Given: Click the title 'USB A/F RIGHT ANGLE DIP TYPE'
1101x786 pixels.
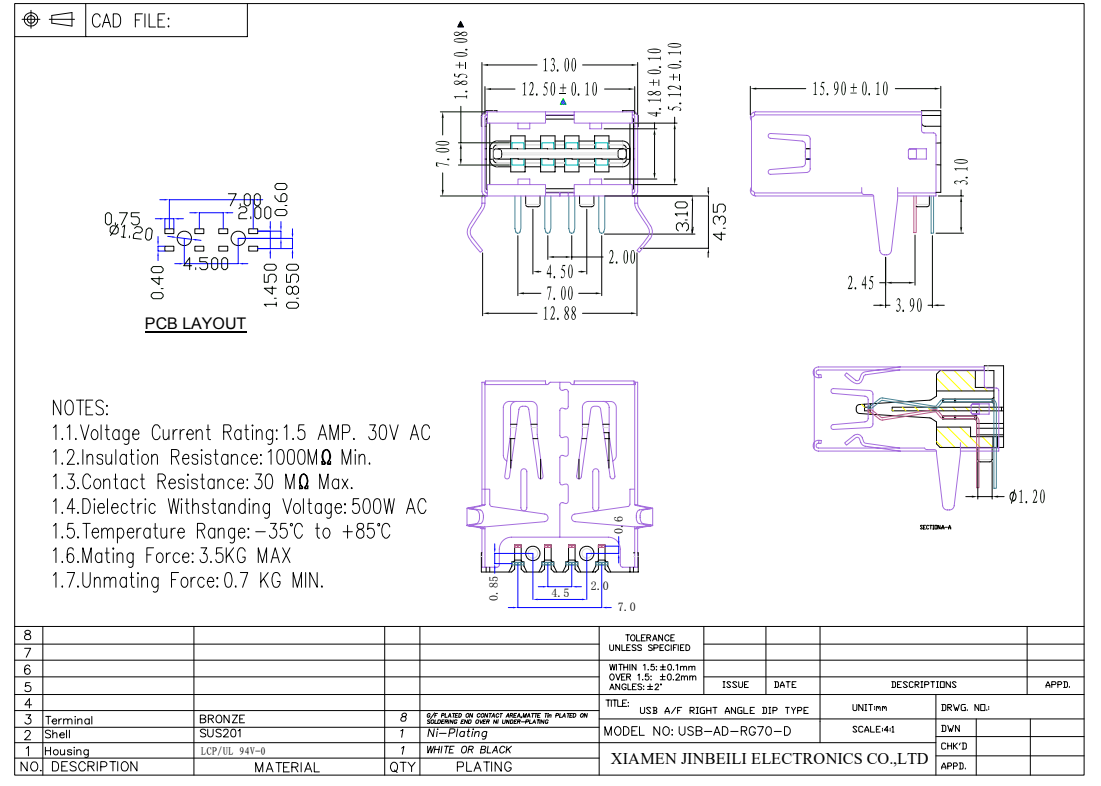Looking at the screenshot, I should click(x=724, y=711).
